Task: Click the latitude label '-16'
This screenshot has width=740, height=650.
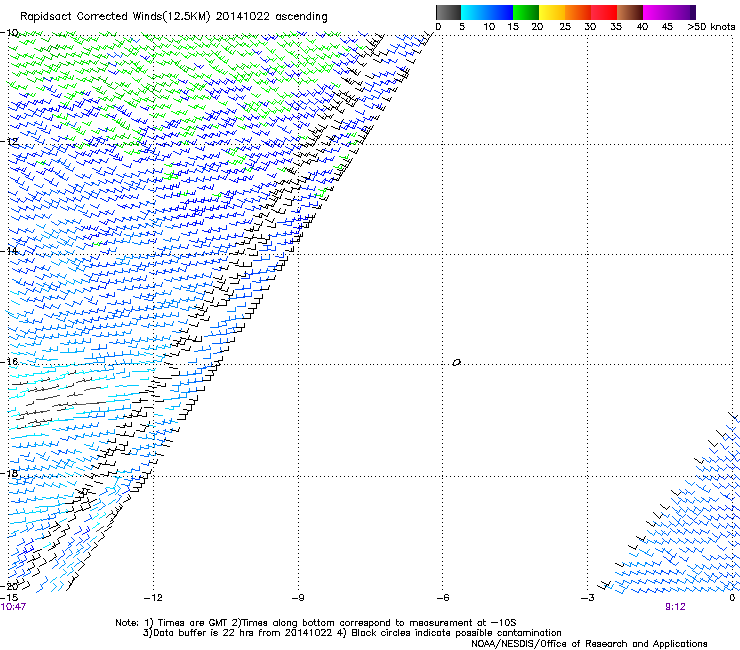Action: tap(9, 362)
